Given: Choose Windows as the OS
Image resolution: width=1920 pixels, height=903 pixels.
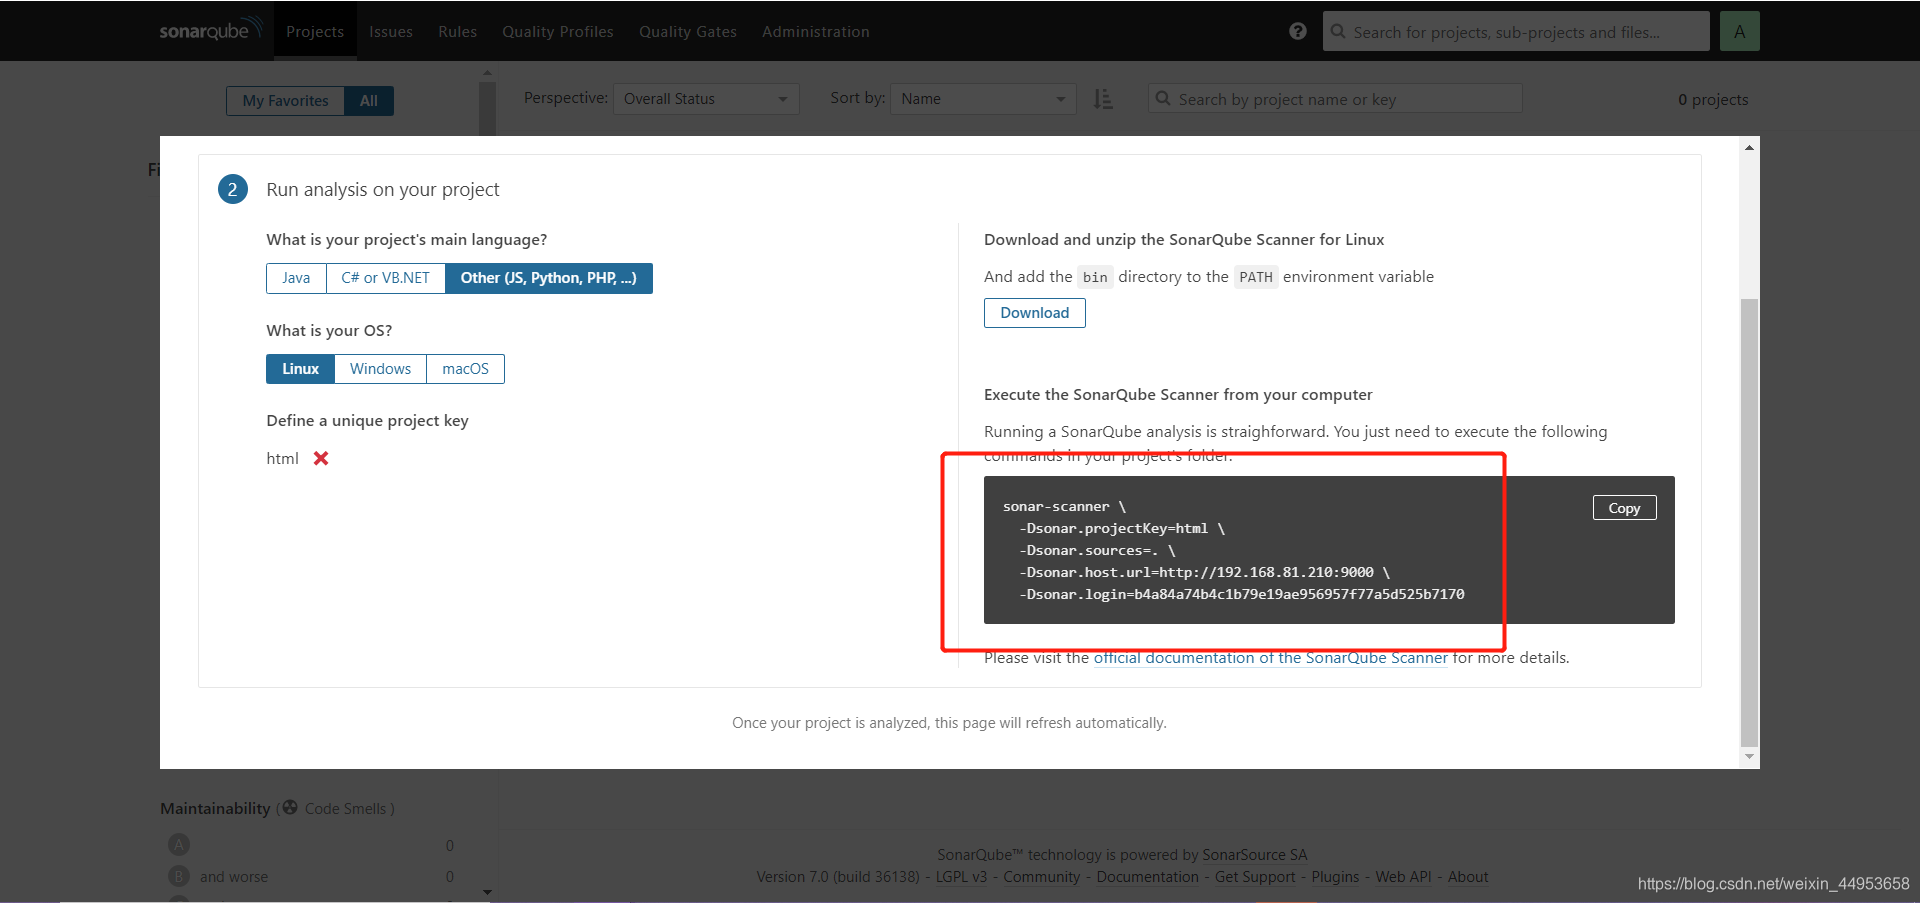Looking at the screenshot, I should 380,369.
